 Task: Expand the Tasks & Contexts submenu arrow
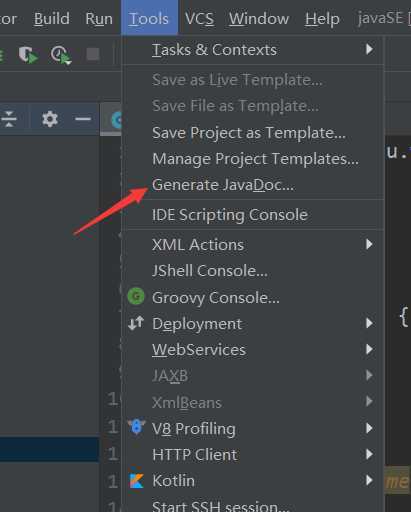click(369, 49)
